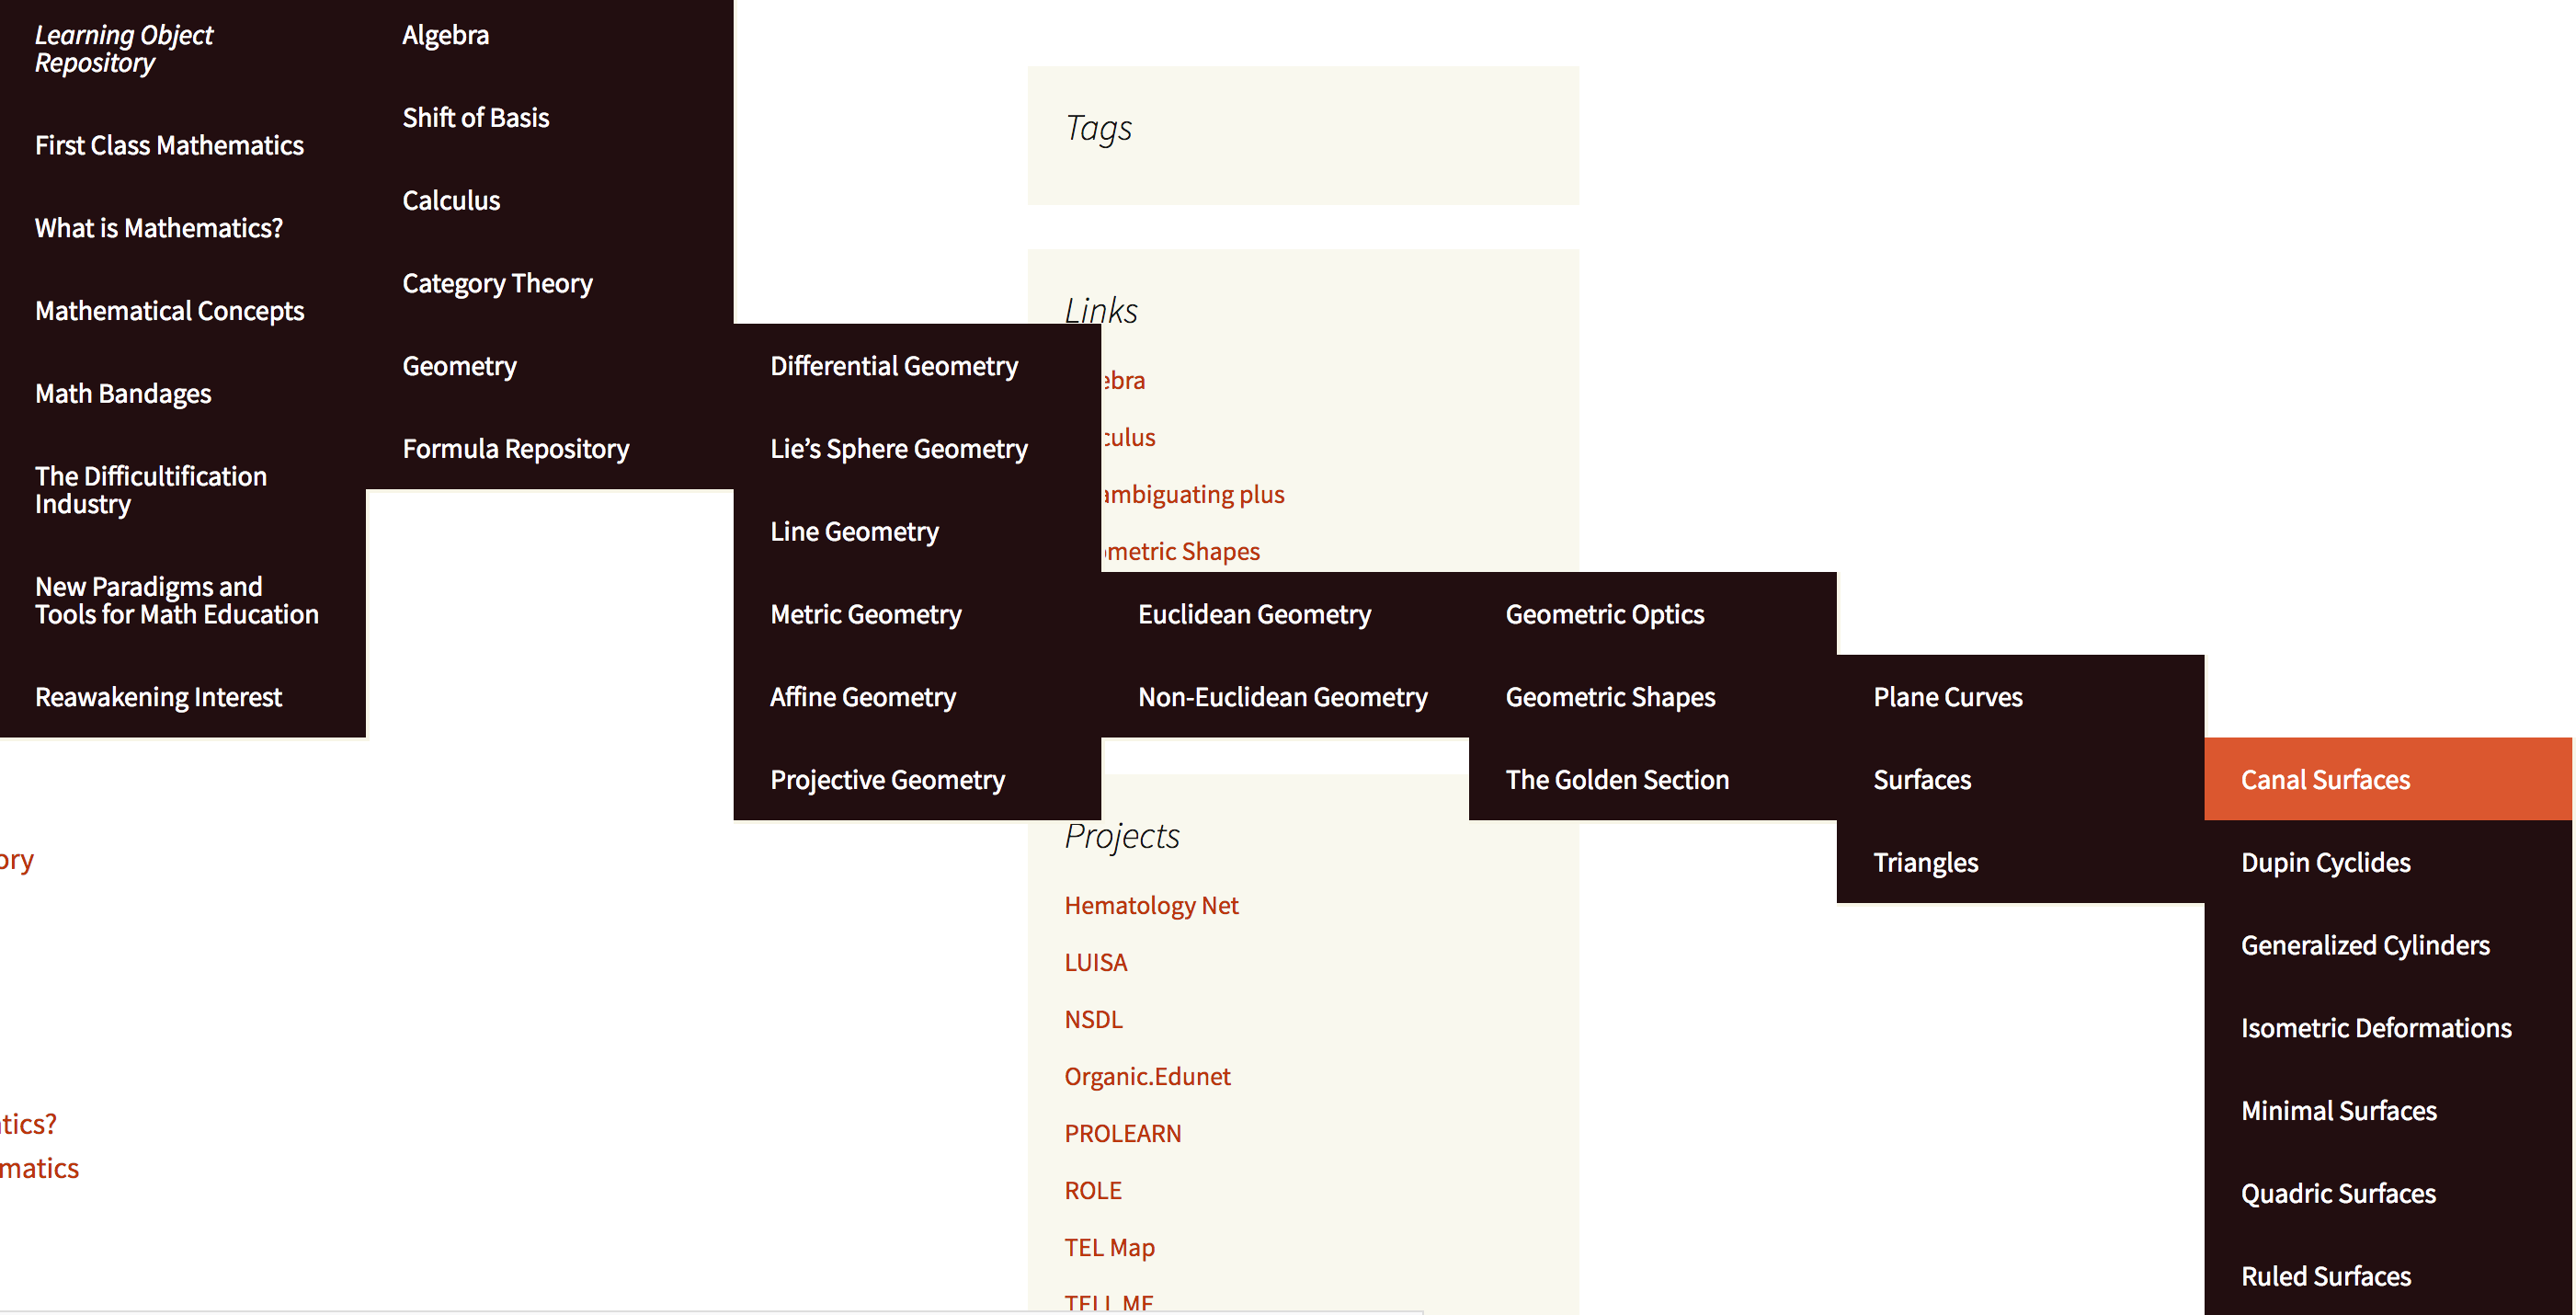The height and width of the screenshot is (1315, 2576).
Task: Click Differential Geometry in Geometry submenu
Action: tap(893, 366)
